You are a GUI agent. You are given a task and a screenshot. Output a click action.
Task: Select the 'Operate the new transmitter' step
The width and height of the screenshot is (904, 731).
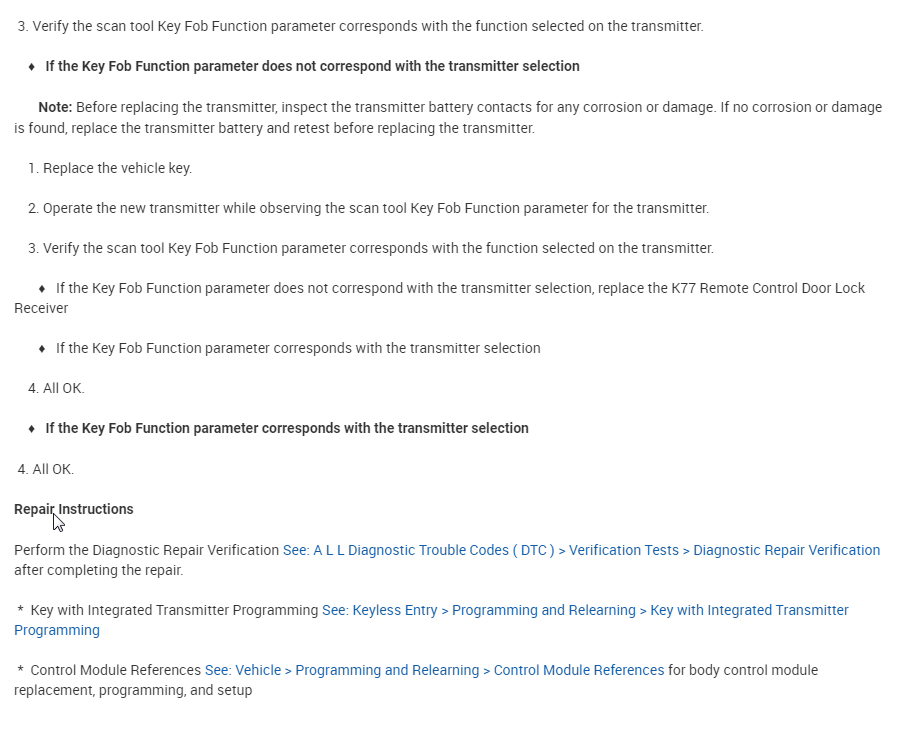click(x=375, y=208)
